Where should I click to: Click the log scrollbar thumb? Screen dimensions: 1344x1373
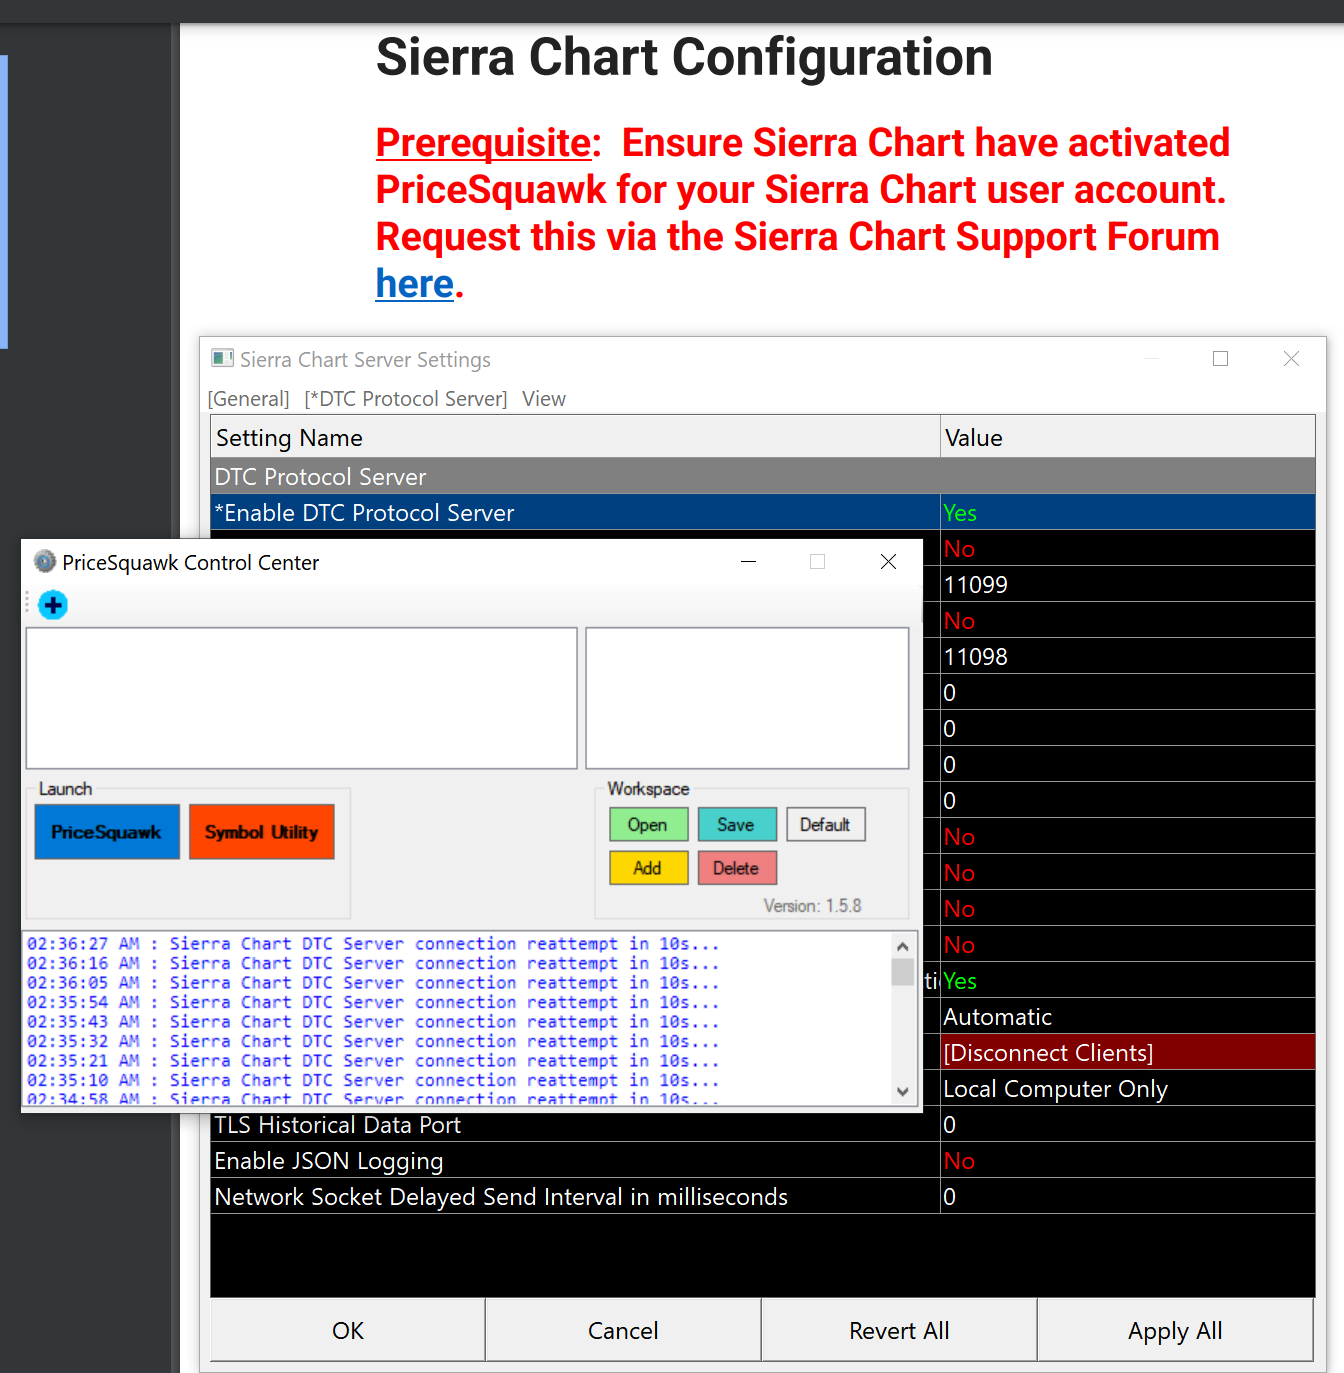point(903,972)
